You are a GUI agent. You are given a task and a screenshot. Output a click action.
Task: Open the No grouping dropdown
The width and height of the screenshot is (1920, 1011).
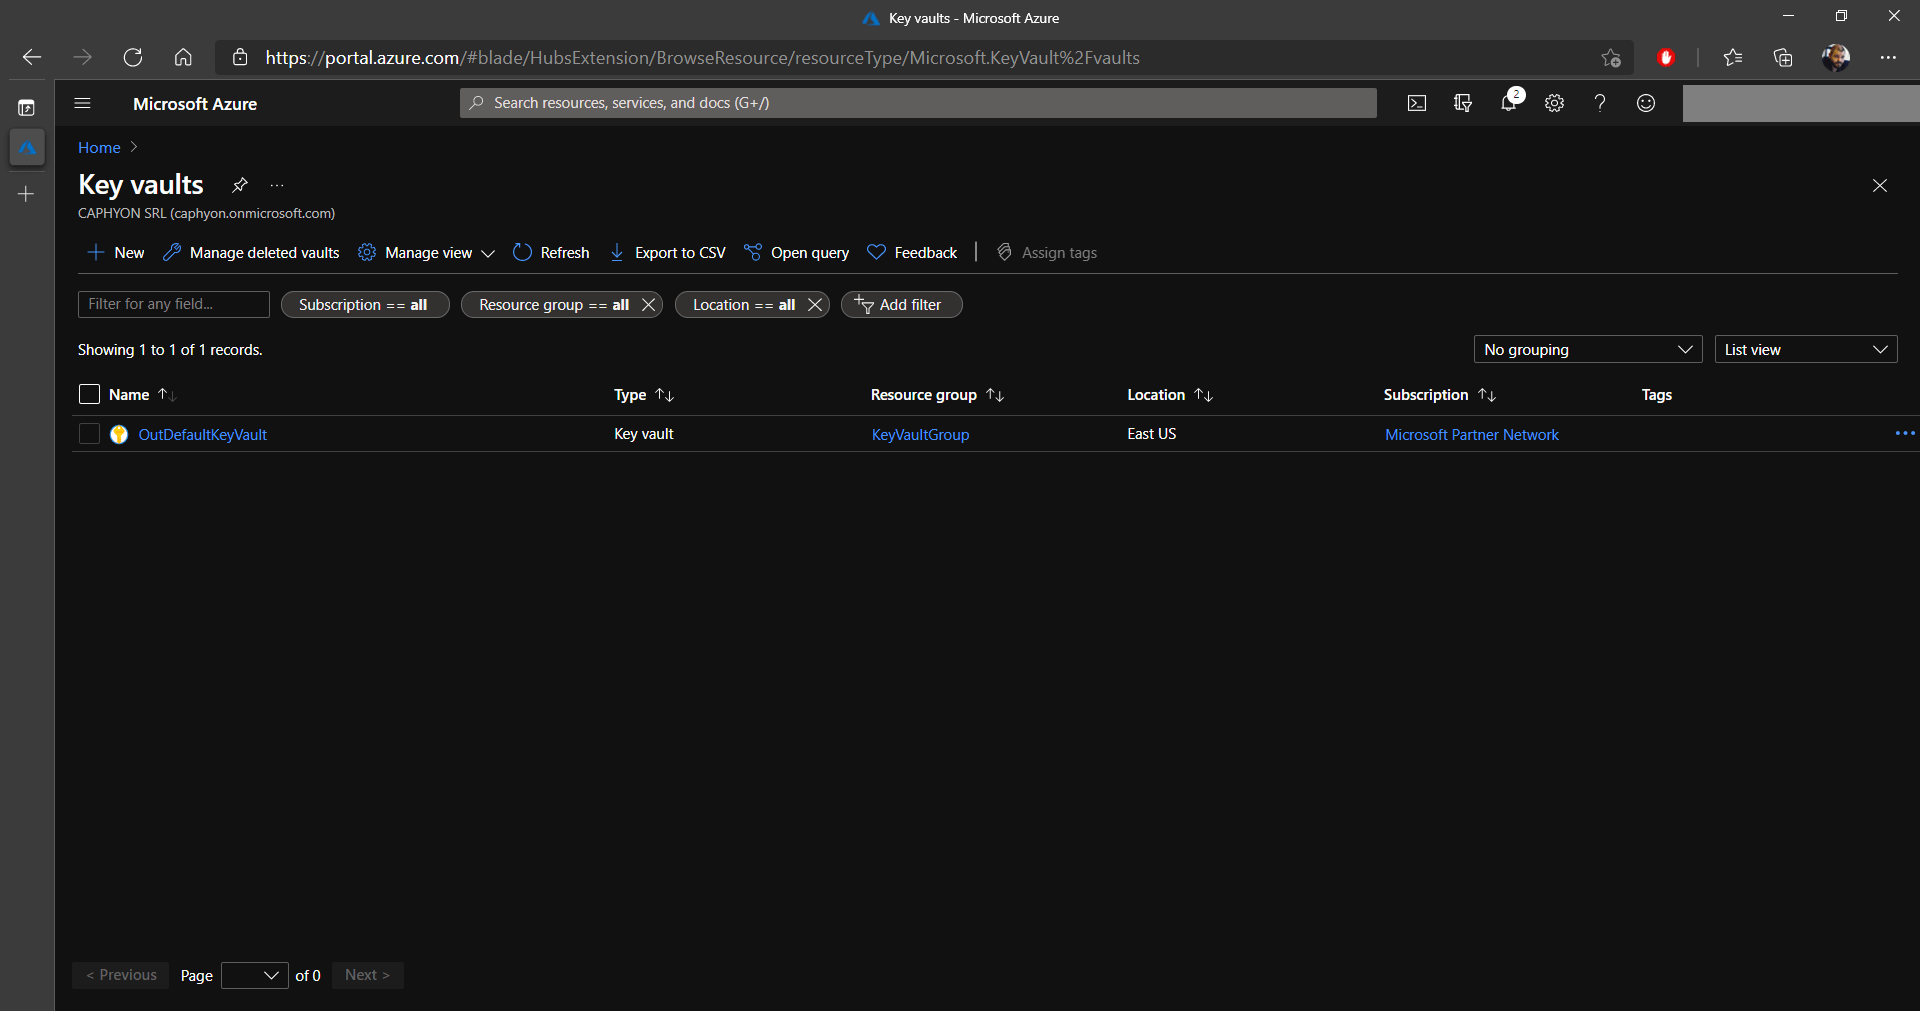click(1587, 349)
